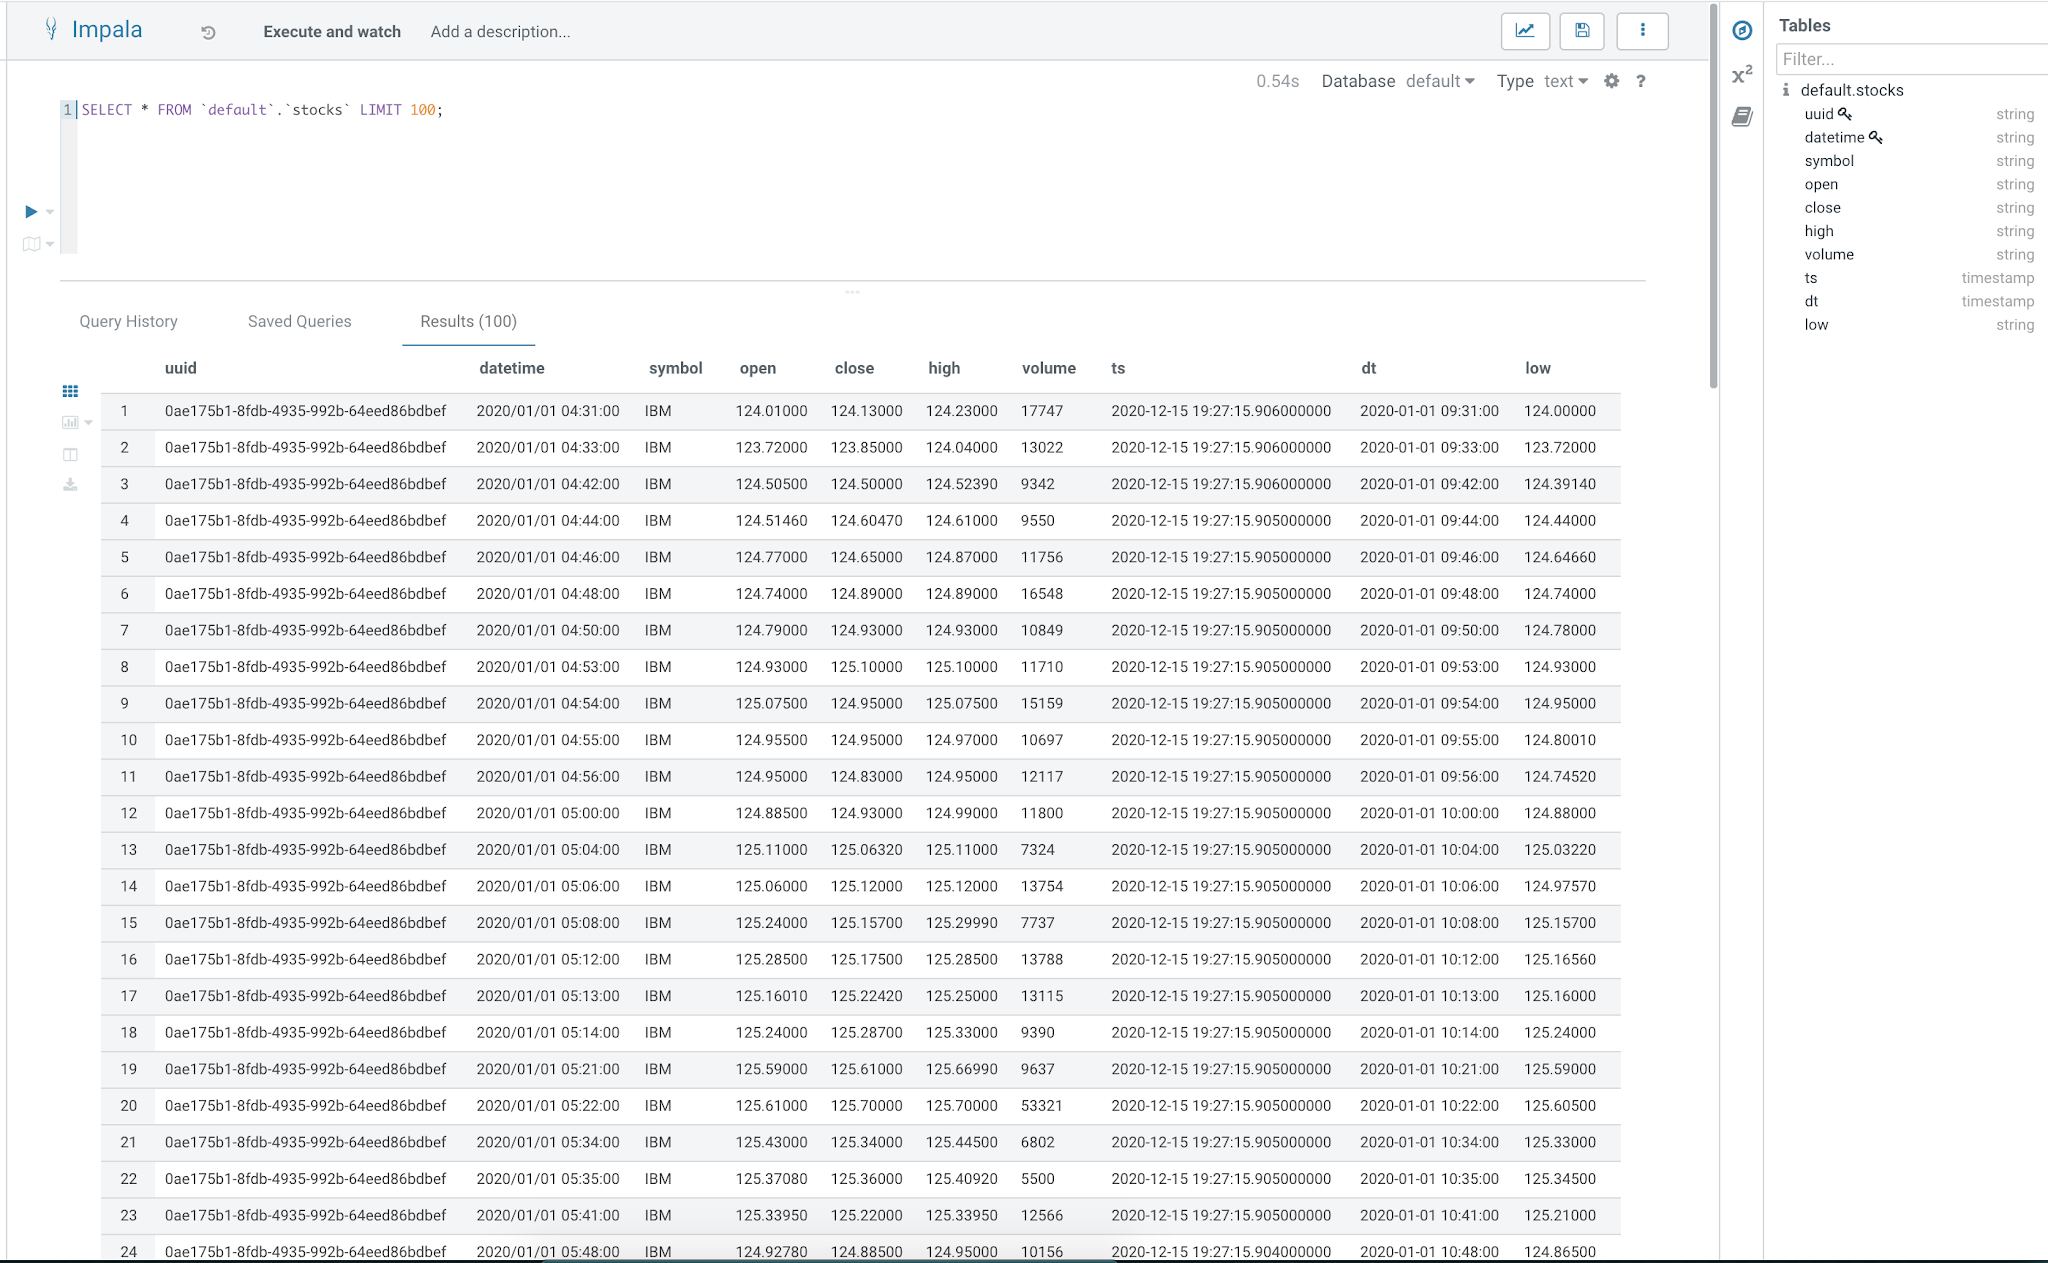Open the line chart presentation button

pyautogui.click(x=1525, y=31)
